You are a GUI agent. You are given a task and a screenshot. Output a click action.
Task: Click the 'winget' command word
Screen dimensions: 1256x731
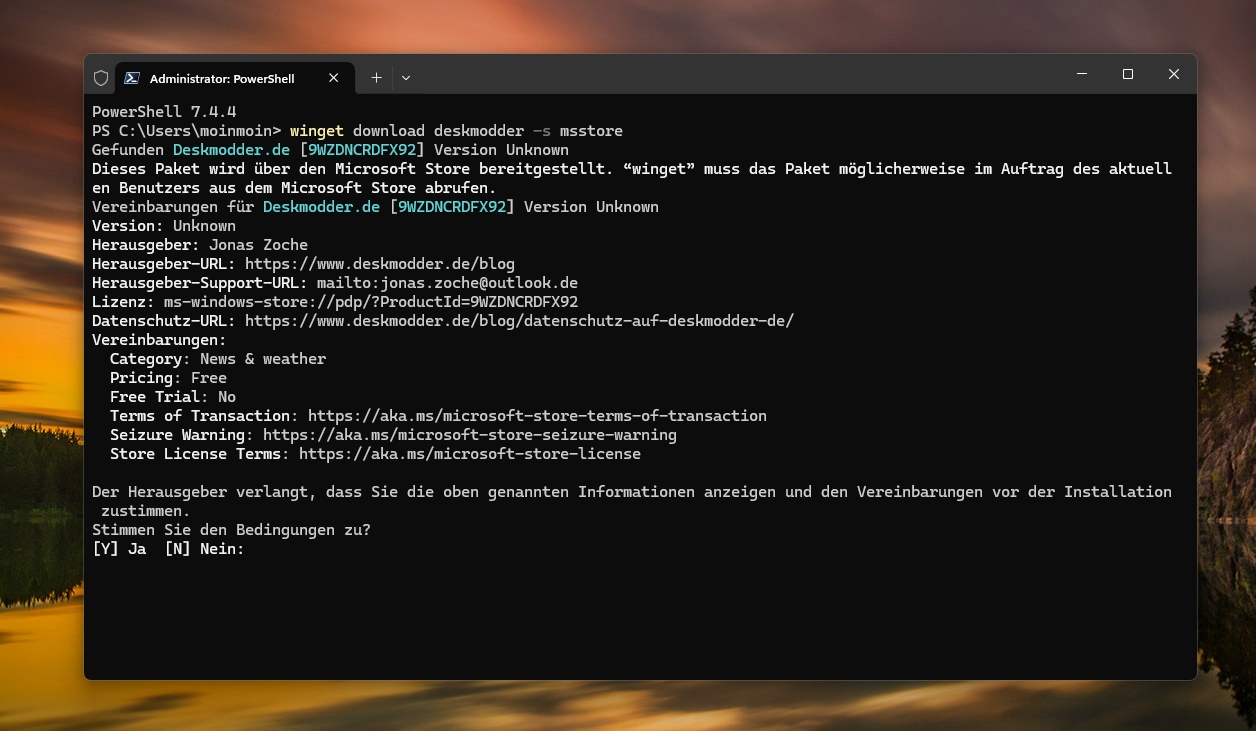(x=317, y=131)
